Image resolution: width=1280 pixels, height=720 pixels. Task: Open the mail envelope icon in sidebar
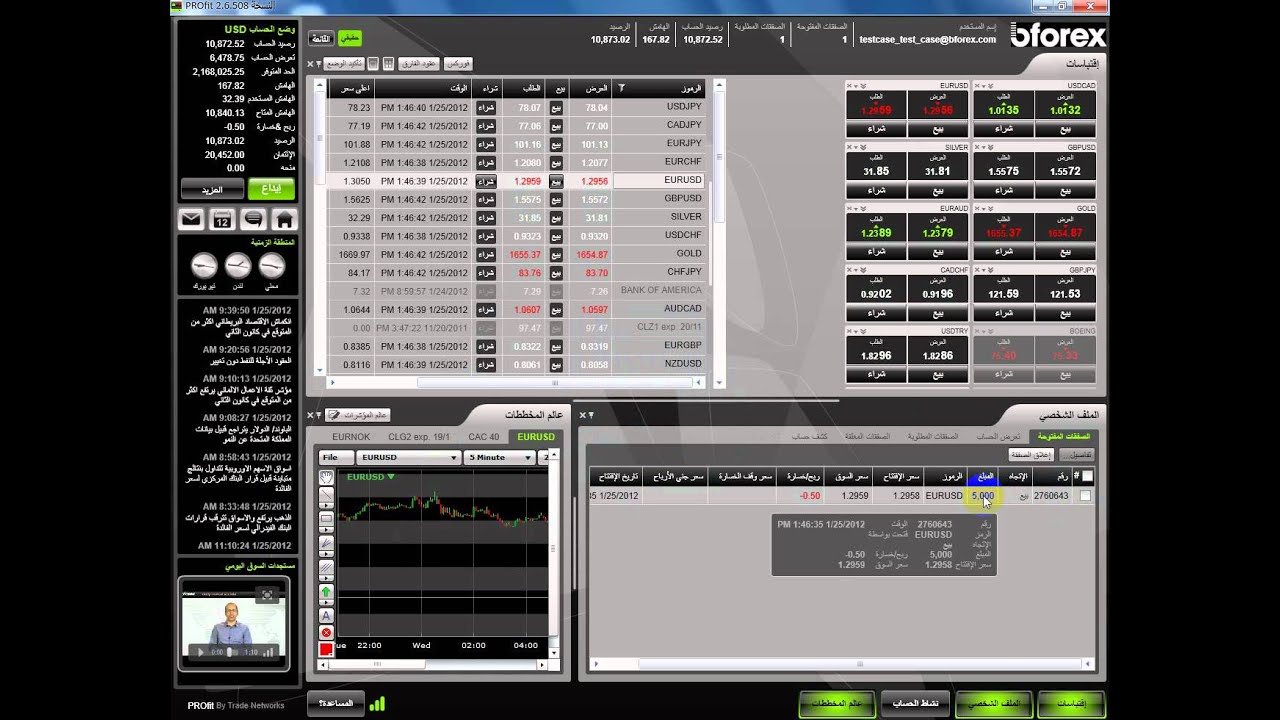(191, 220)
